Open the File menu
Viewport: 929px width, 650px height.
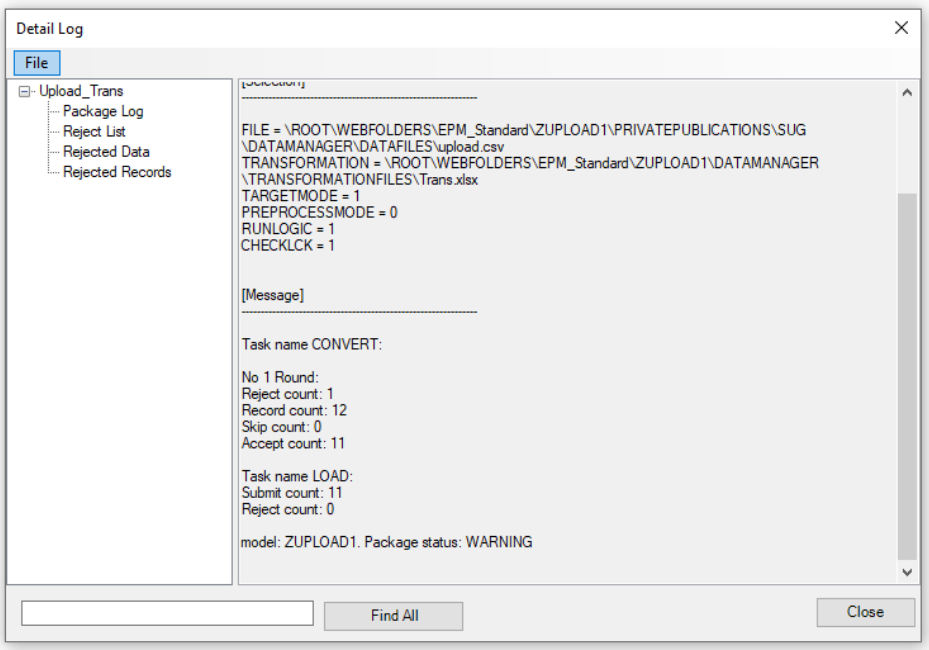[x=35, y=62]
